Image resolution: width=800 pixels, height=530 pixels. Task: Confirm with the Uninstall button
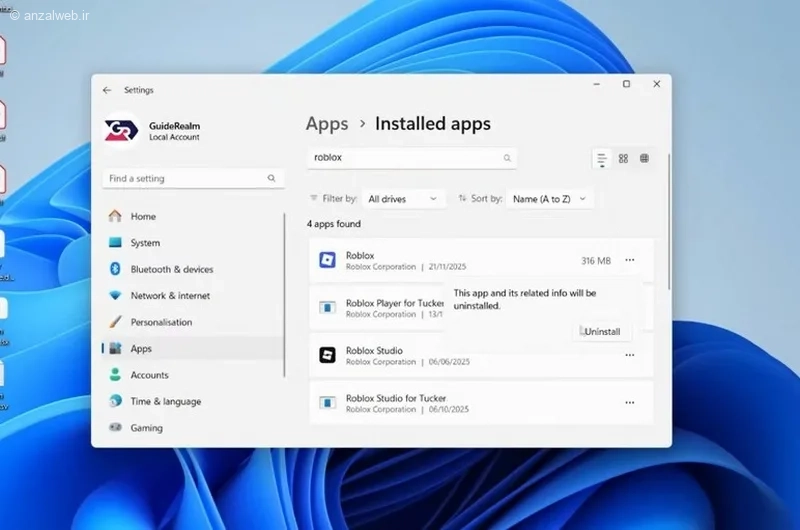click(x=602, y=332)
